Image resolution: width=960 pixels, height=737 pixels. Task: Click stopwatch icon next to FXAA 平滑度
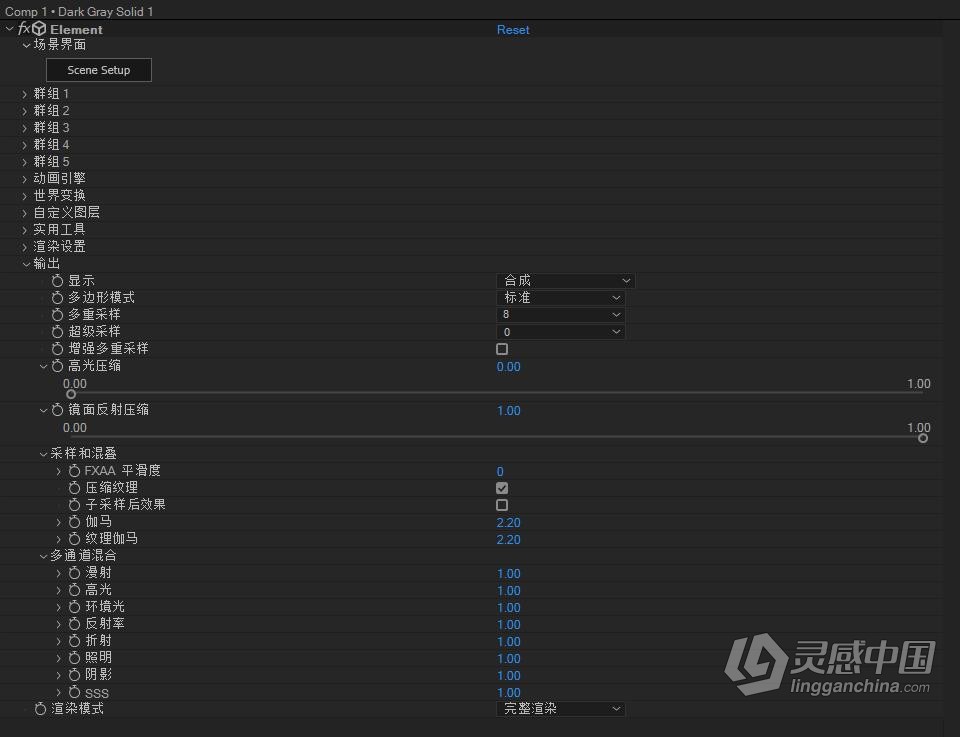pos(75,471)
